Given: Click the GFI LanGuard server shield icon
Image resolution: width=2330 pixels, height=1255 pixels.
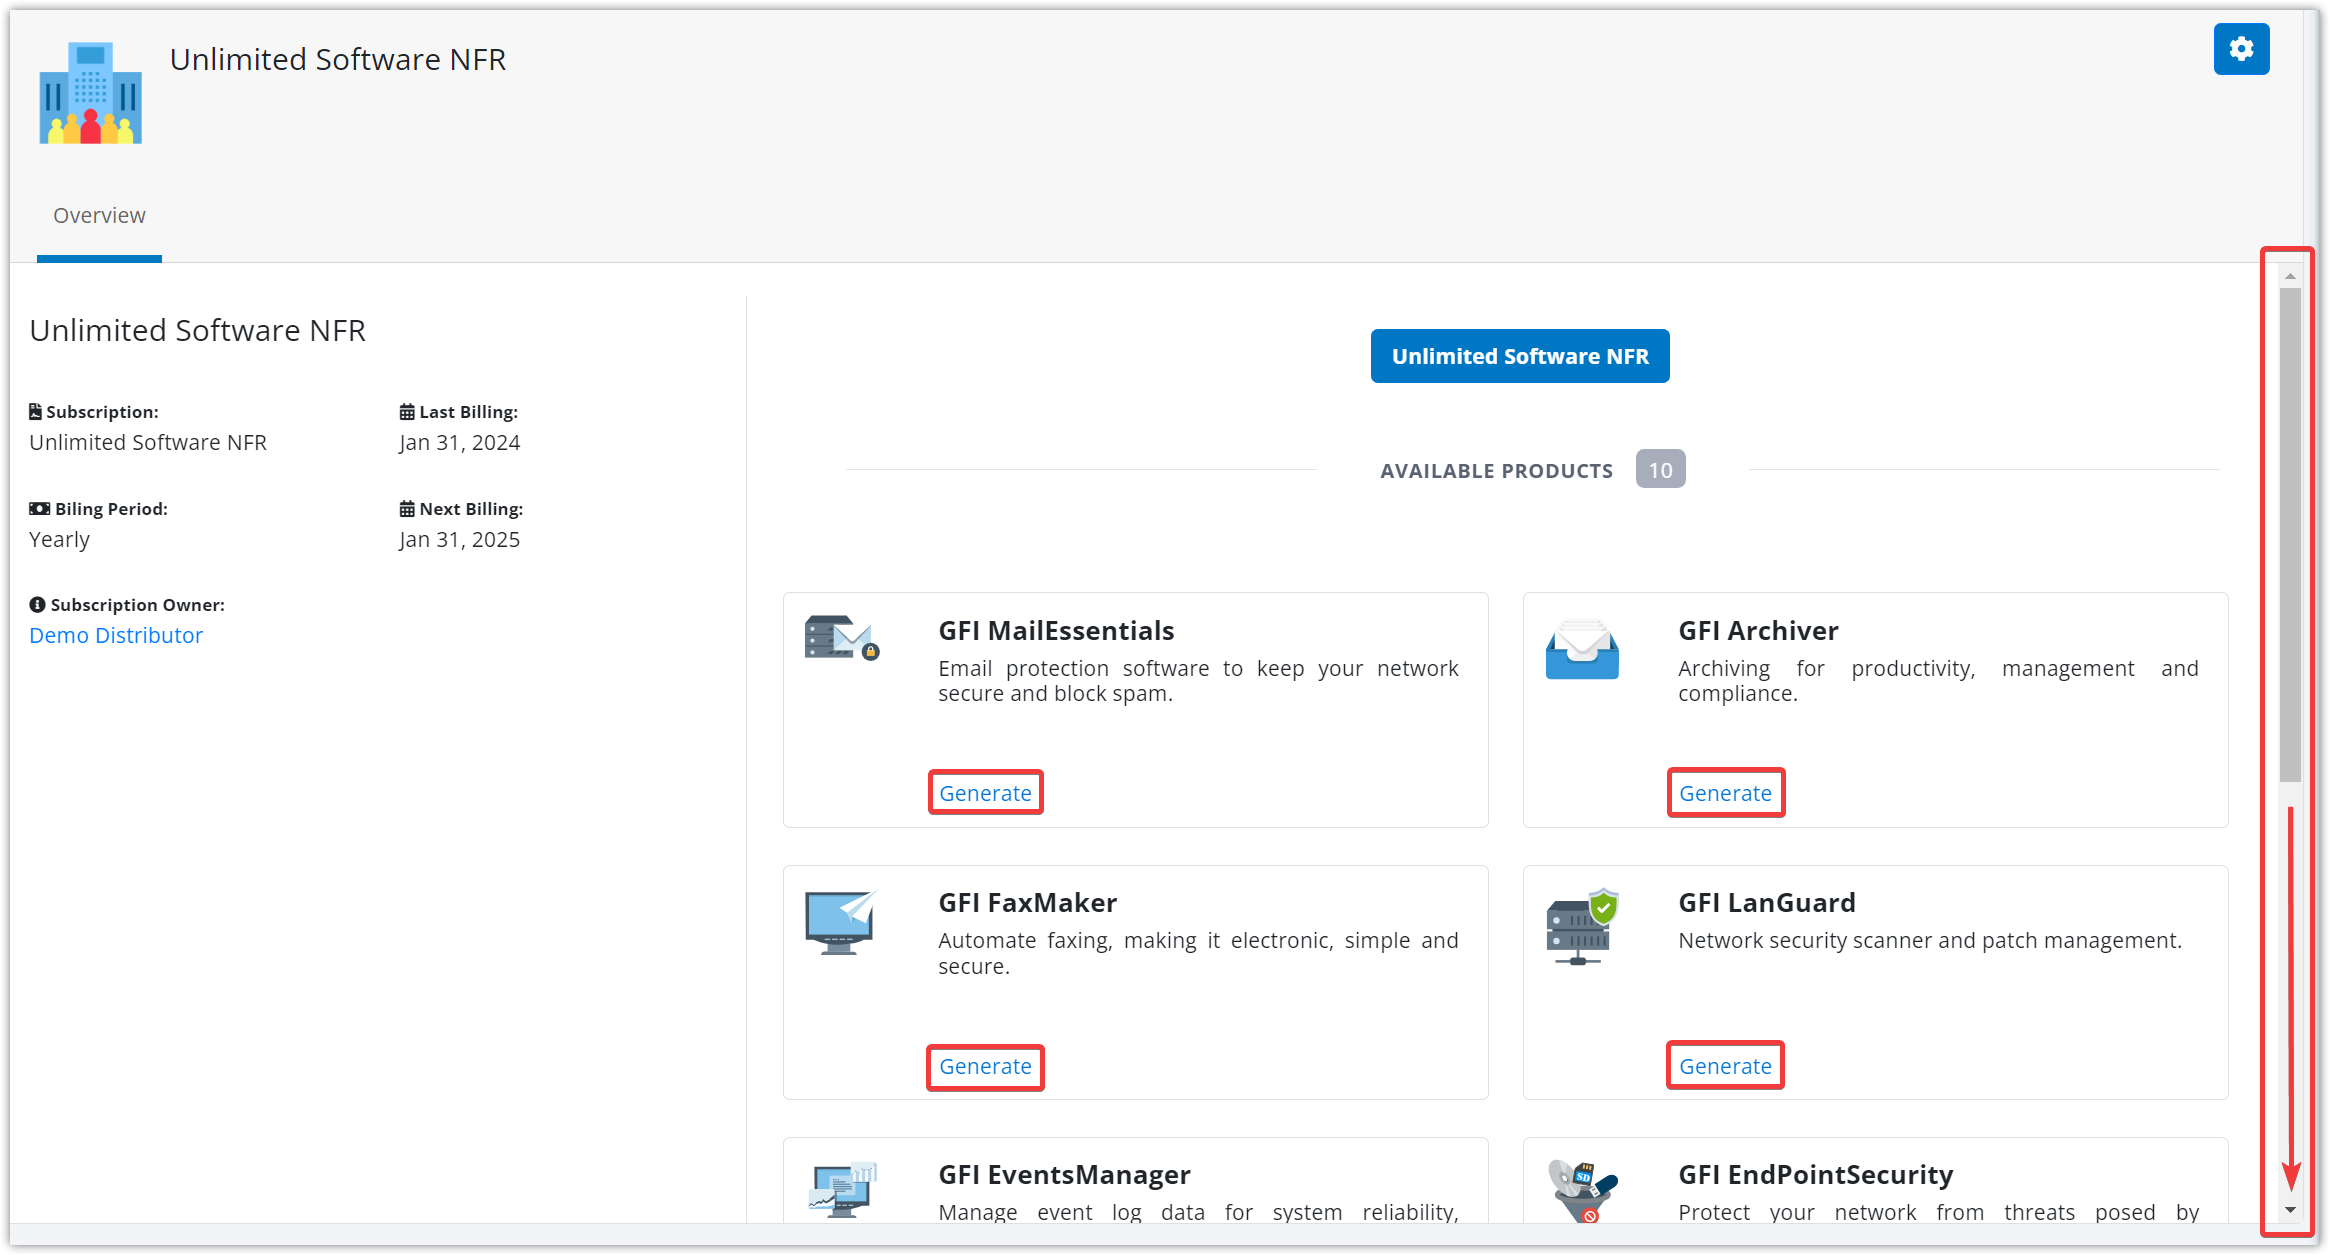Looking at the screenshot, I should coord(1582,926).
